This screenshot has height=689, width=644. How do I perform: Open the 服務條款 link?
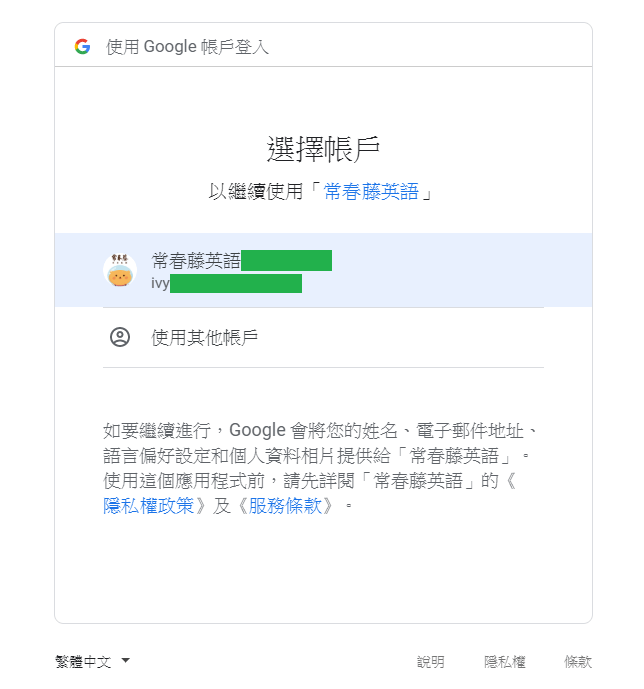[x=285, y=506]
